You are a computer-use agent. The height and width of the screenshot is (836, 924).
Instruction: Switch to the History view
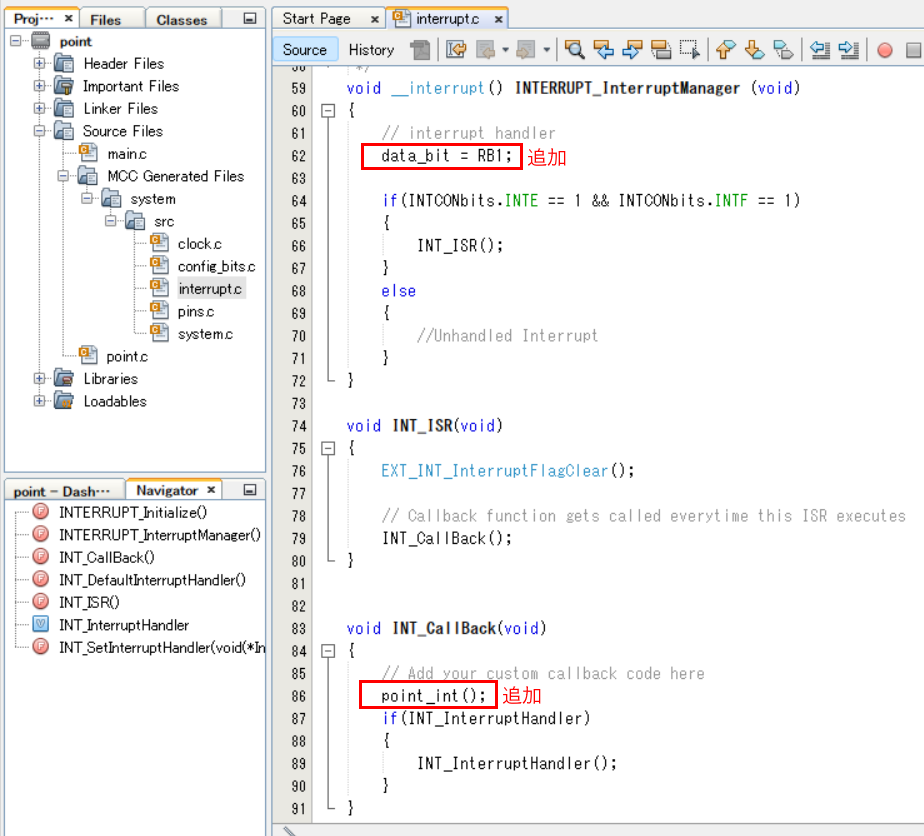tap(371, 50)
